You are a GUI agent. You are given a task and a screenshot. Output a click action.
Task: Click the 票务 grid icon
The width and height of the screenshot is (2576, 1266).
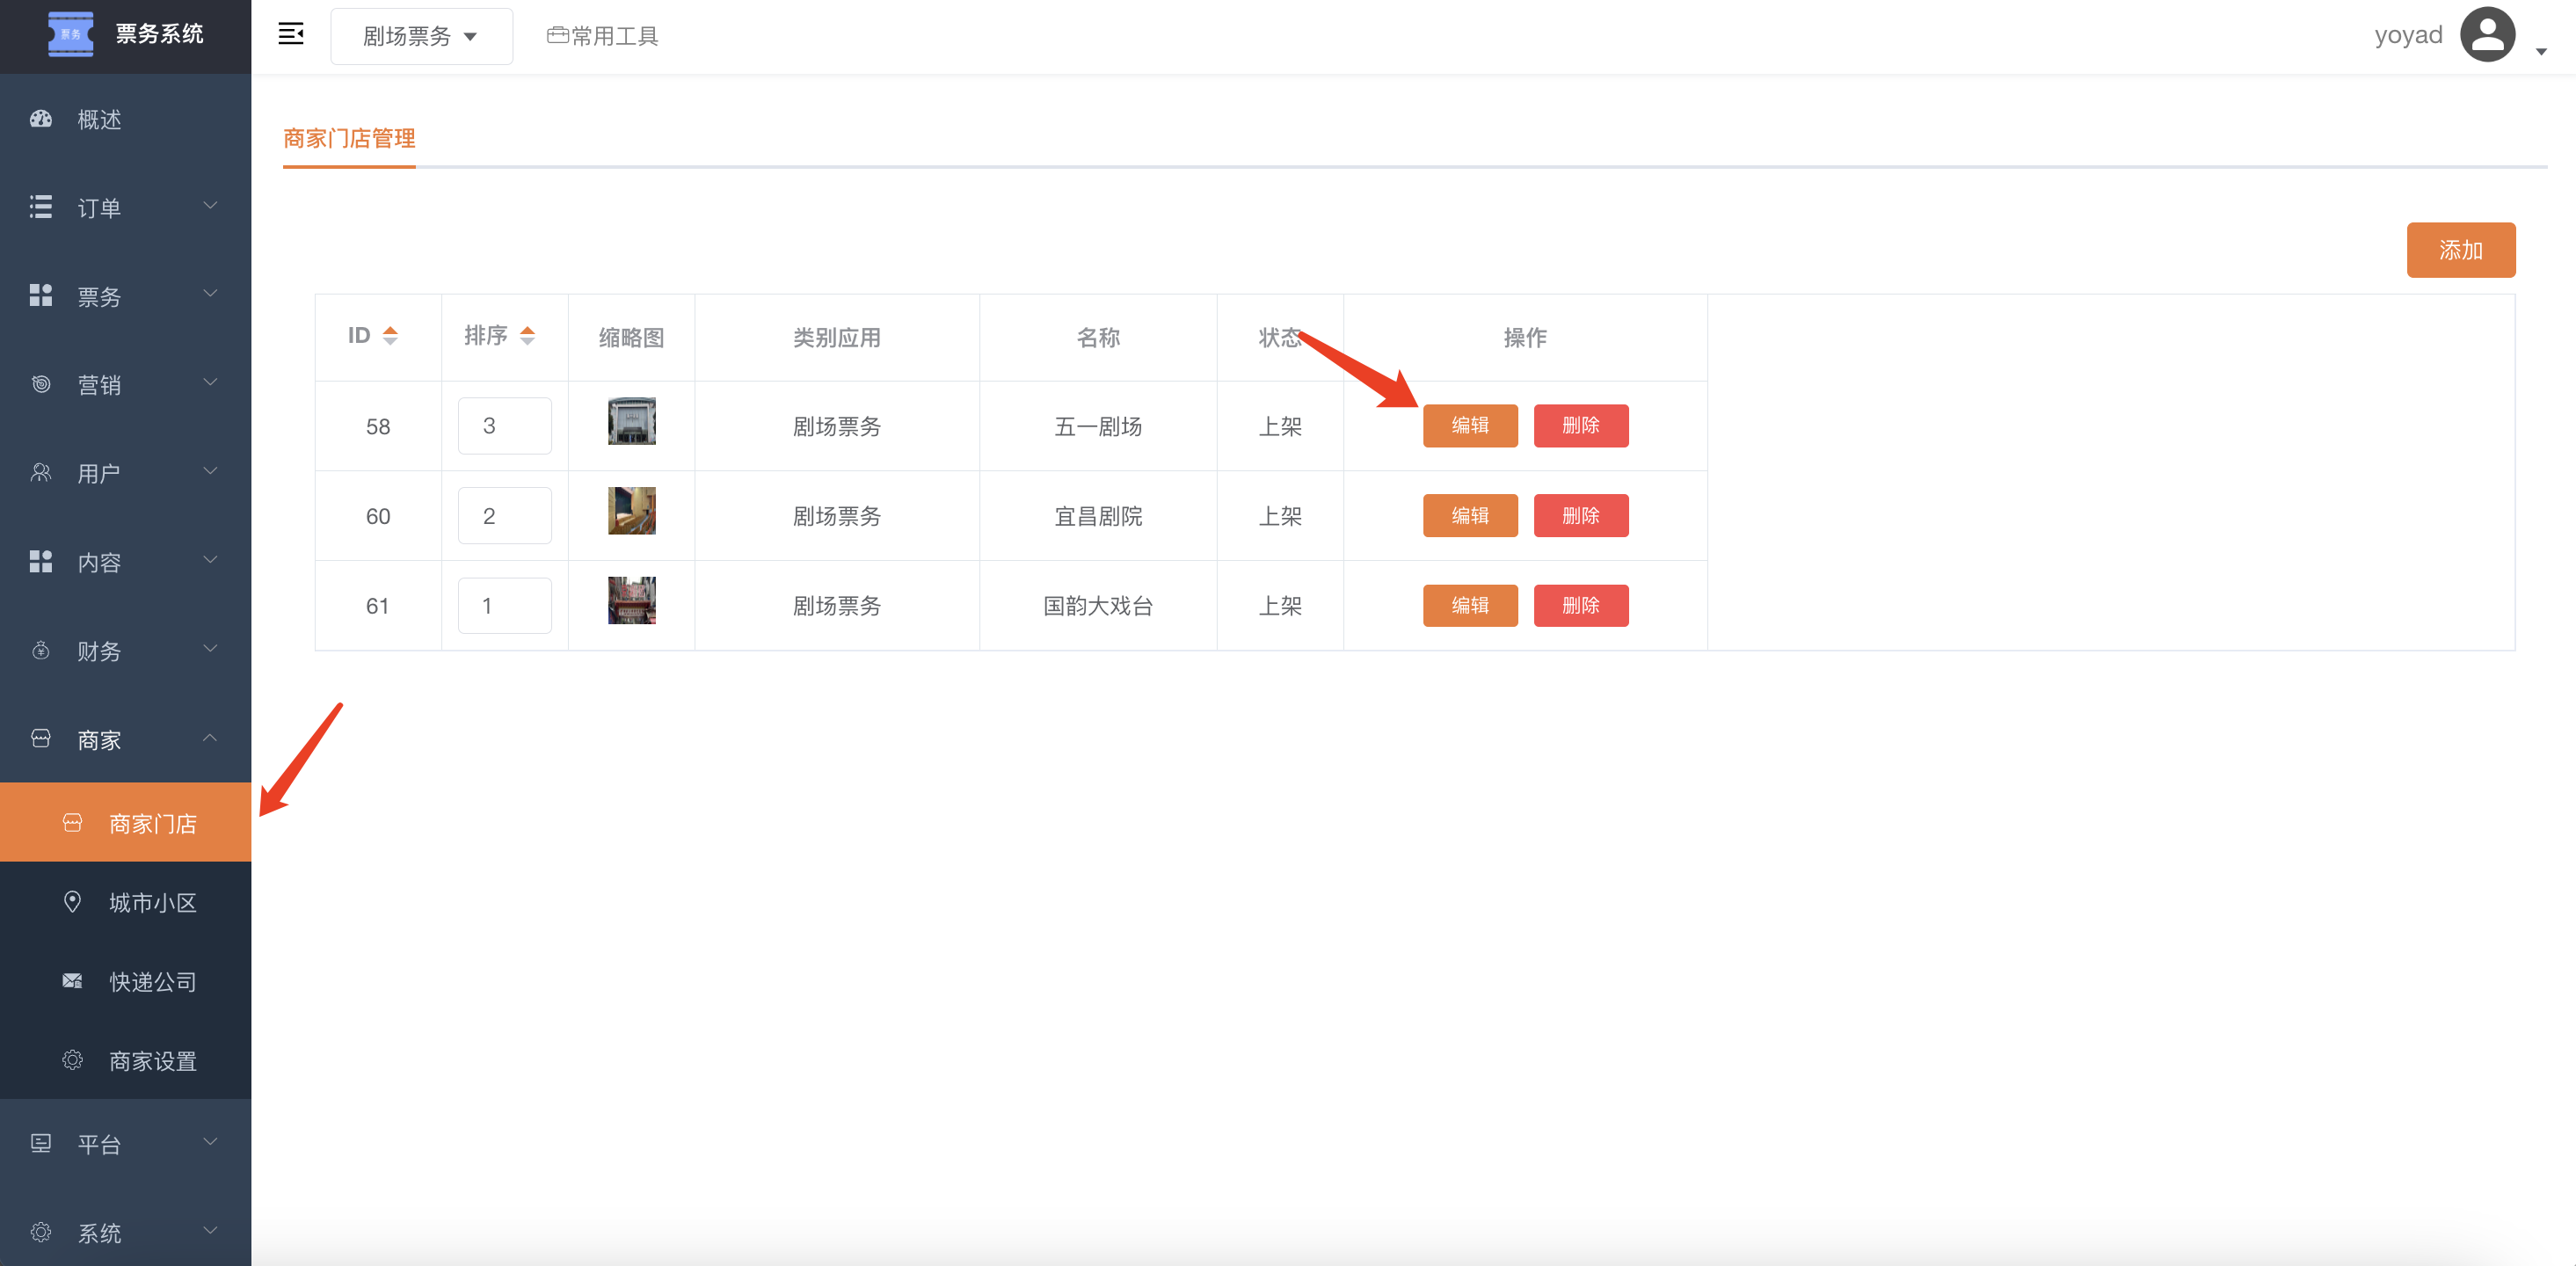[41, 295]
